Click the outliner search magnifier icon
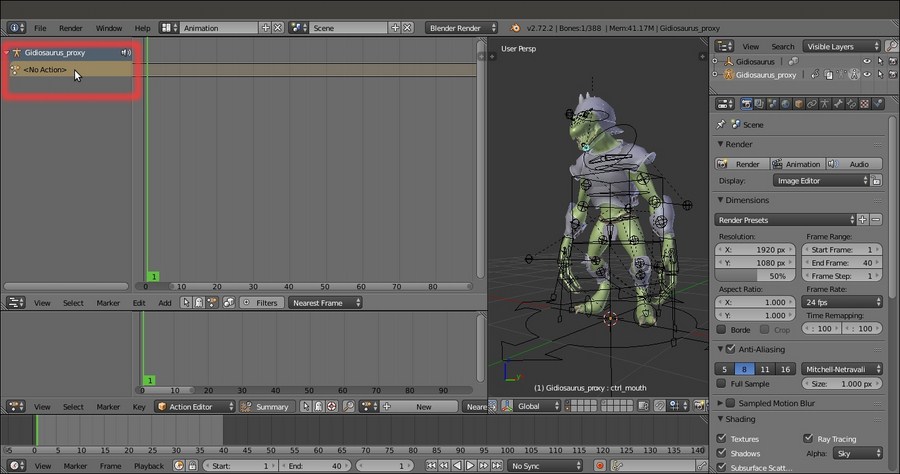This screenshot has width=900, height=474. (x=891, y=46)
